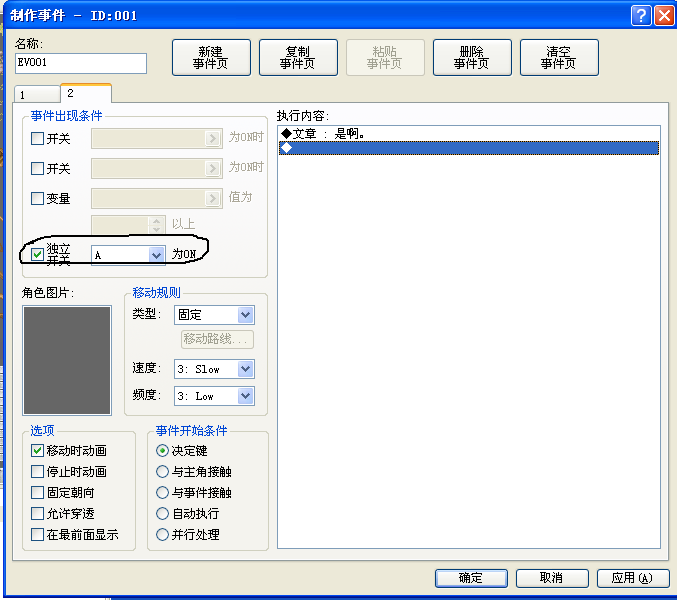Viewport: 677px width, 600px height.
Task: Click the 新建事件页 button
Action: click(211, 57)
